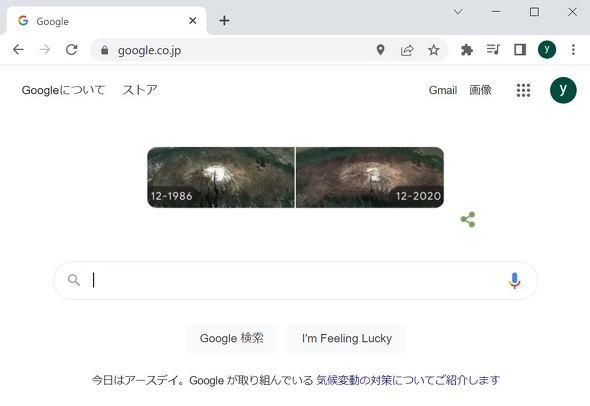The image size is (590, 406).
Task: Click the I'm Feeling Lucky button
Action: 347,338
